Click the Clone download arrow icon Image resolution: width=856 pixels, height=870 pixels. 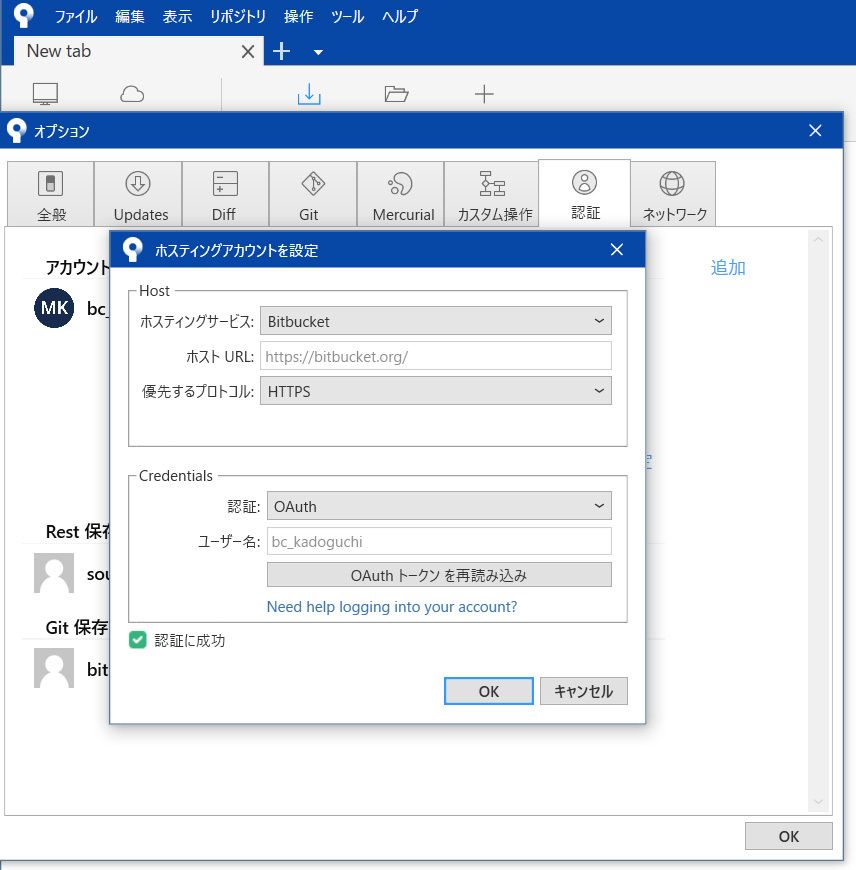coord(309,94)
